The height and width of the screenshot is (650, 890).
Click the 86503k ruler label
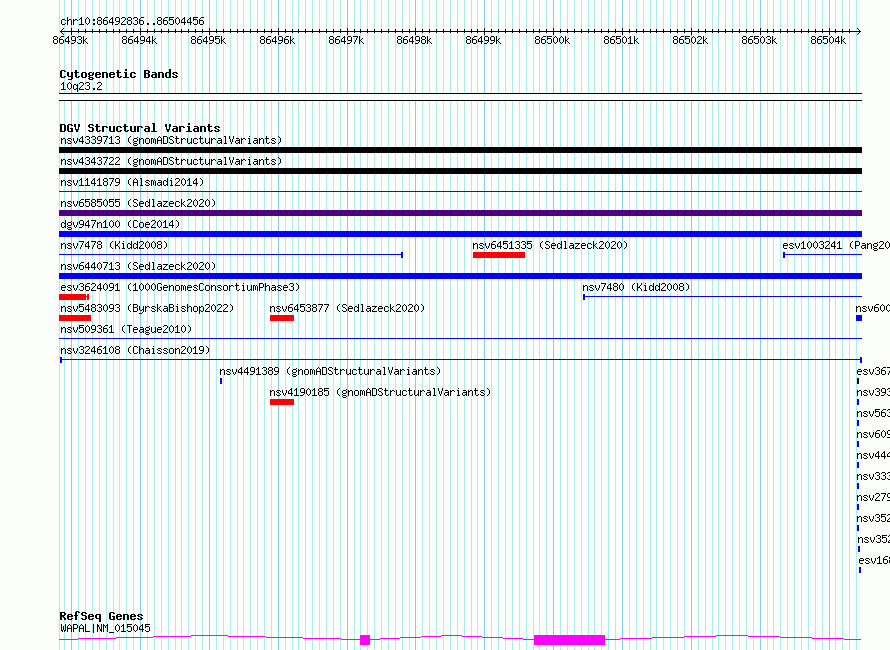(x=759, y=40)
